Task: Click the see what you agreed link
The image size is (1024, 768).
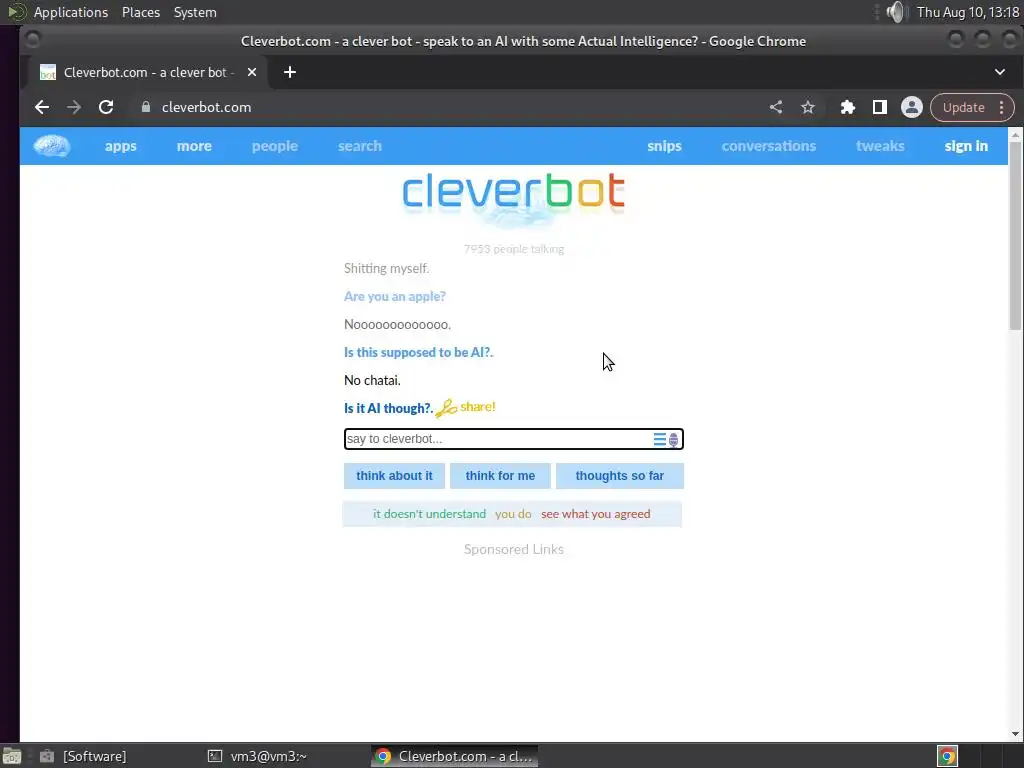Action: click(596, 514)
